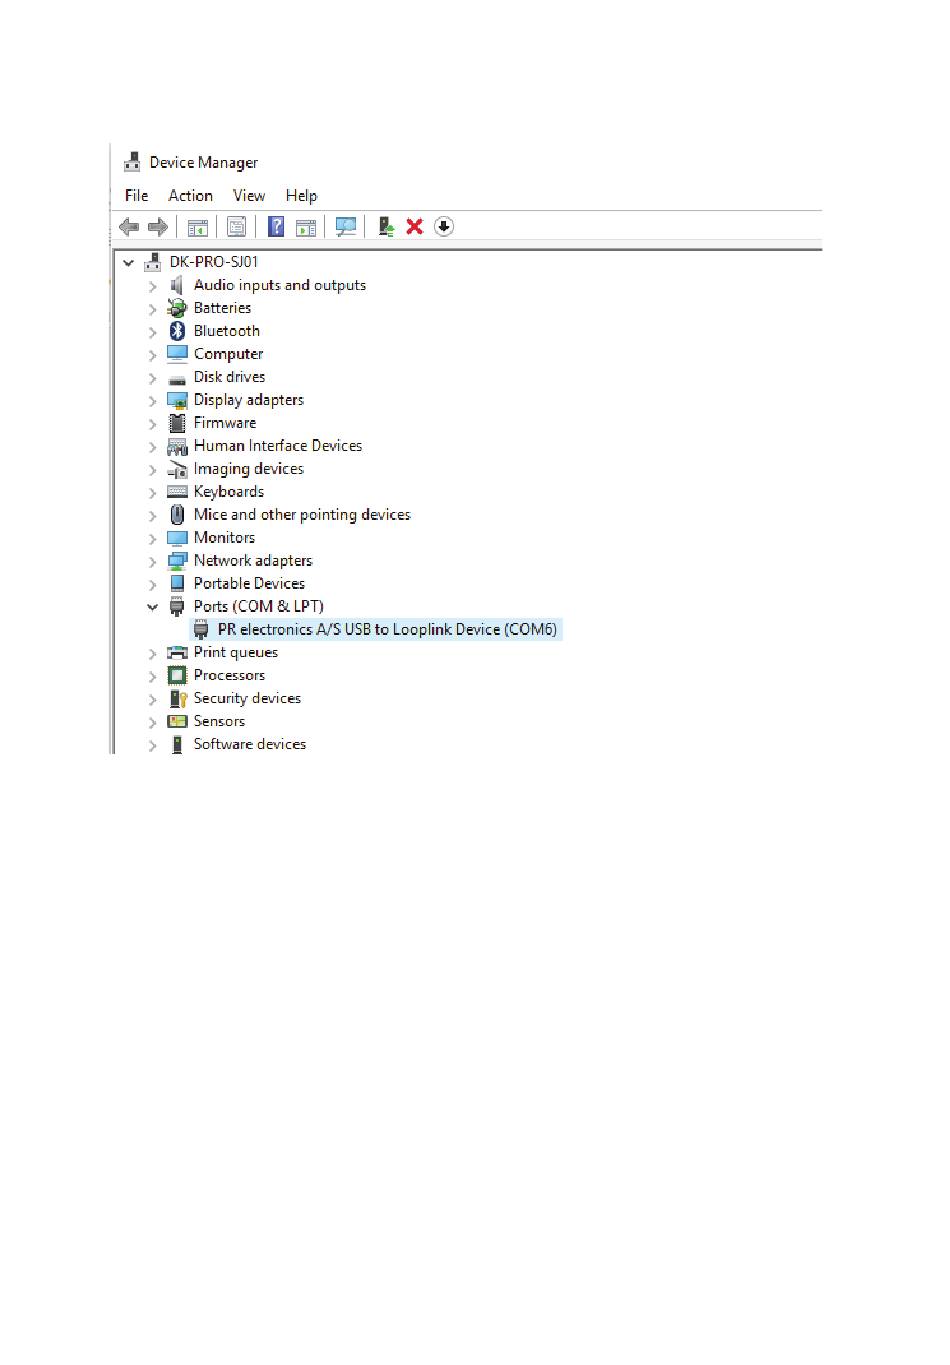Click the USB port icon beside PR electronics device
This screenshot has height=1365, width=950.
pos(201,630)
